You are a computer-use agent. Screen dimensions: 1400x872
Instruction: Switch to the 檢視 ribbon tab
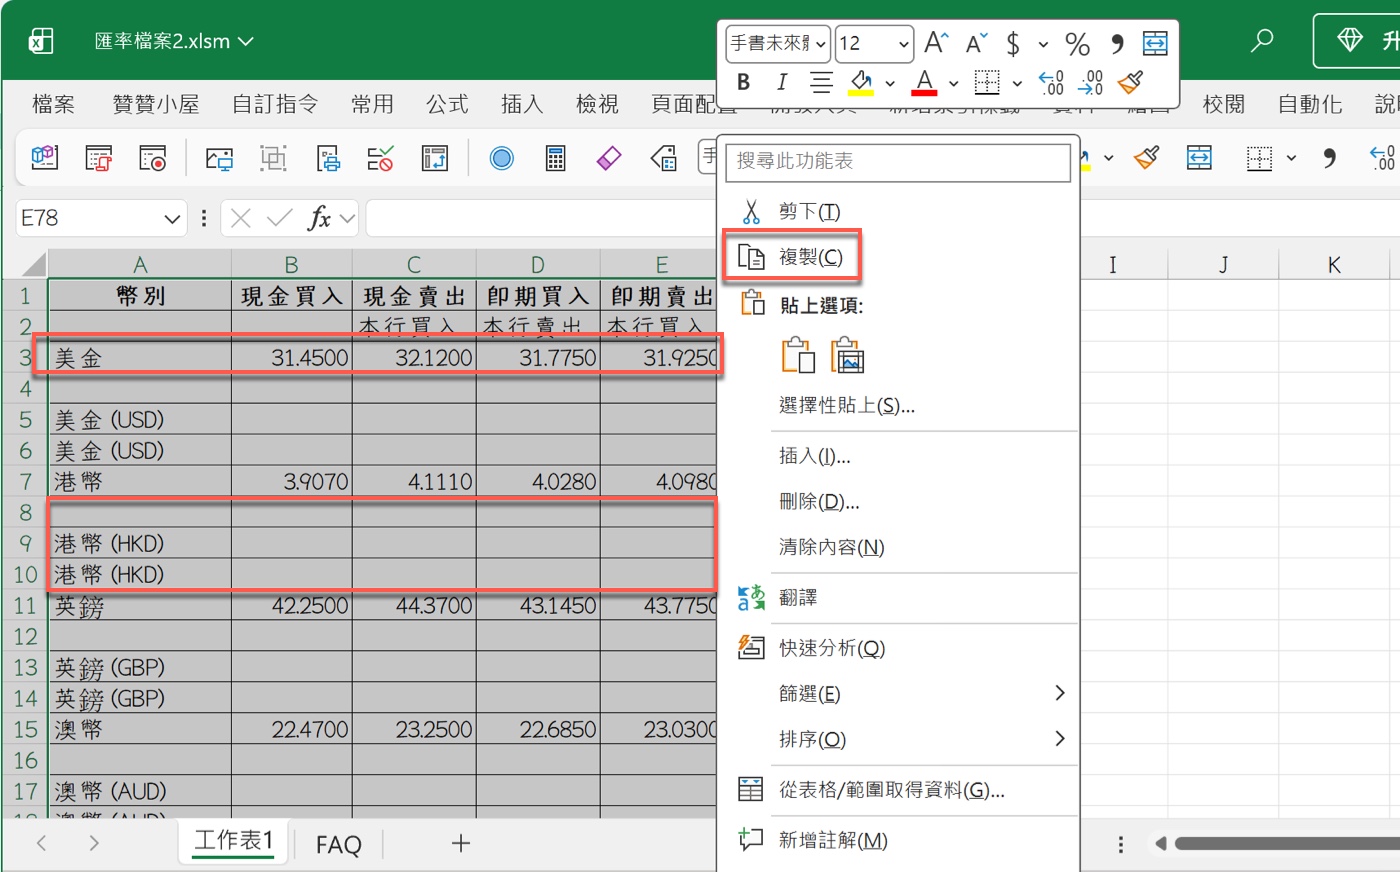(597, 104)
